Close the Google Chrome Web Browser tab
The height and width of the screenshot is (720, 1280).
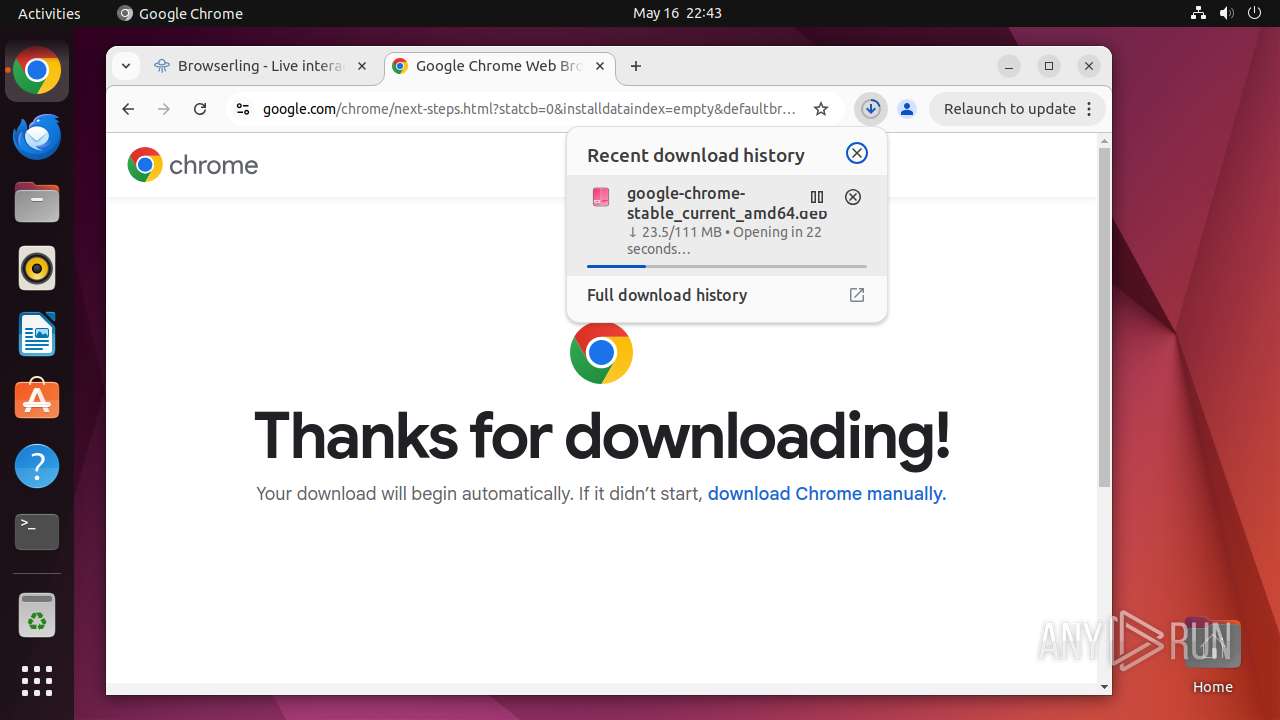(x=600, y=66)
